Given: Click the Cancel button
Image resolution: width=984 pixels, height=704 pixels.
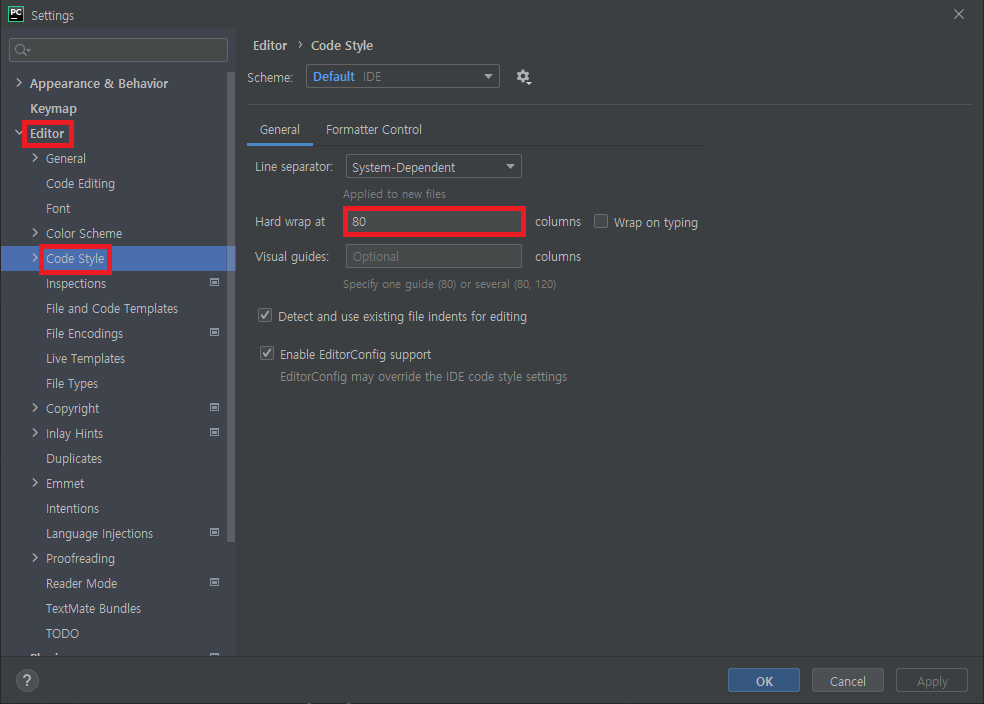Looking at the screenshot, I should tap(848, 681).
